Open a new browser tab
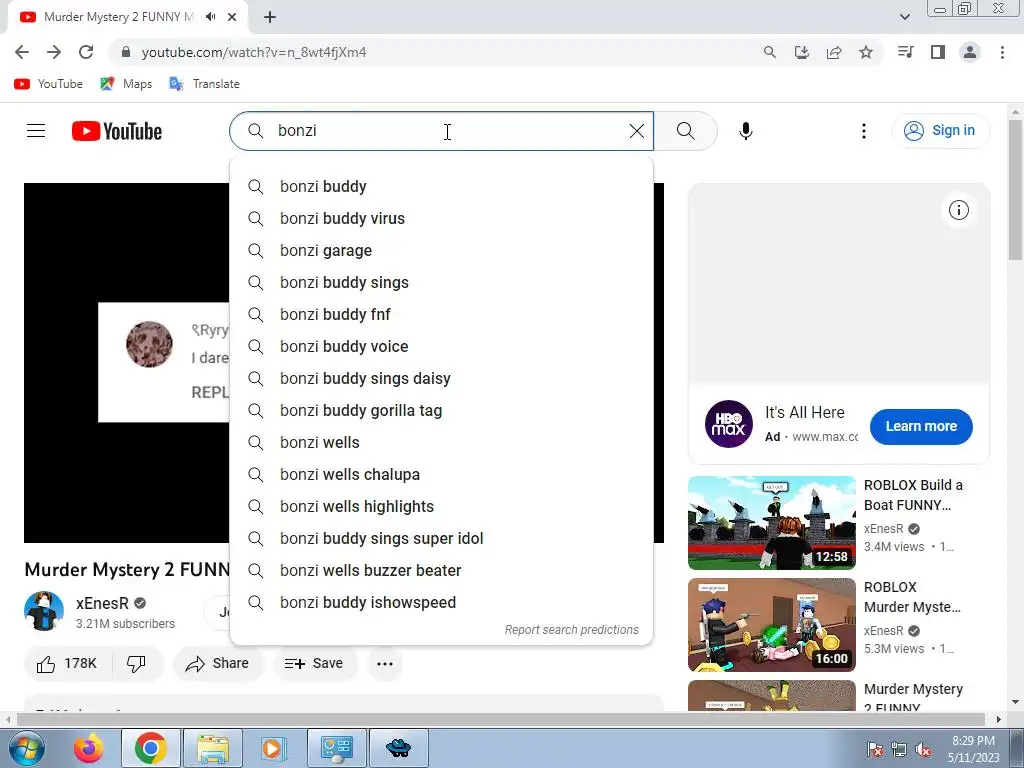Viewport: 1024px width, 768px height. 270,17
